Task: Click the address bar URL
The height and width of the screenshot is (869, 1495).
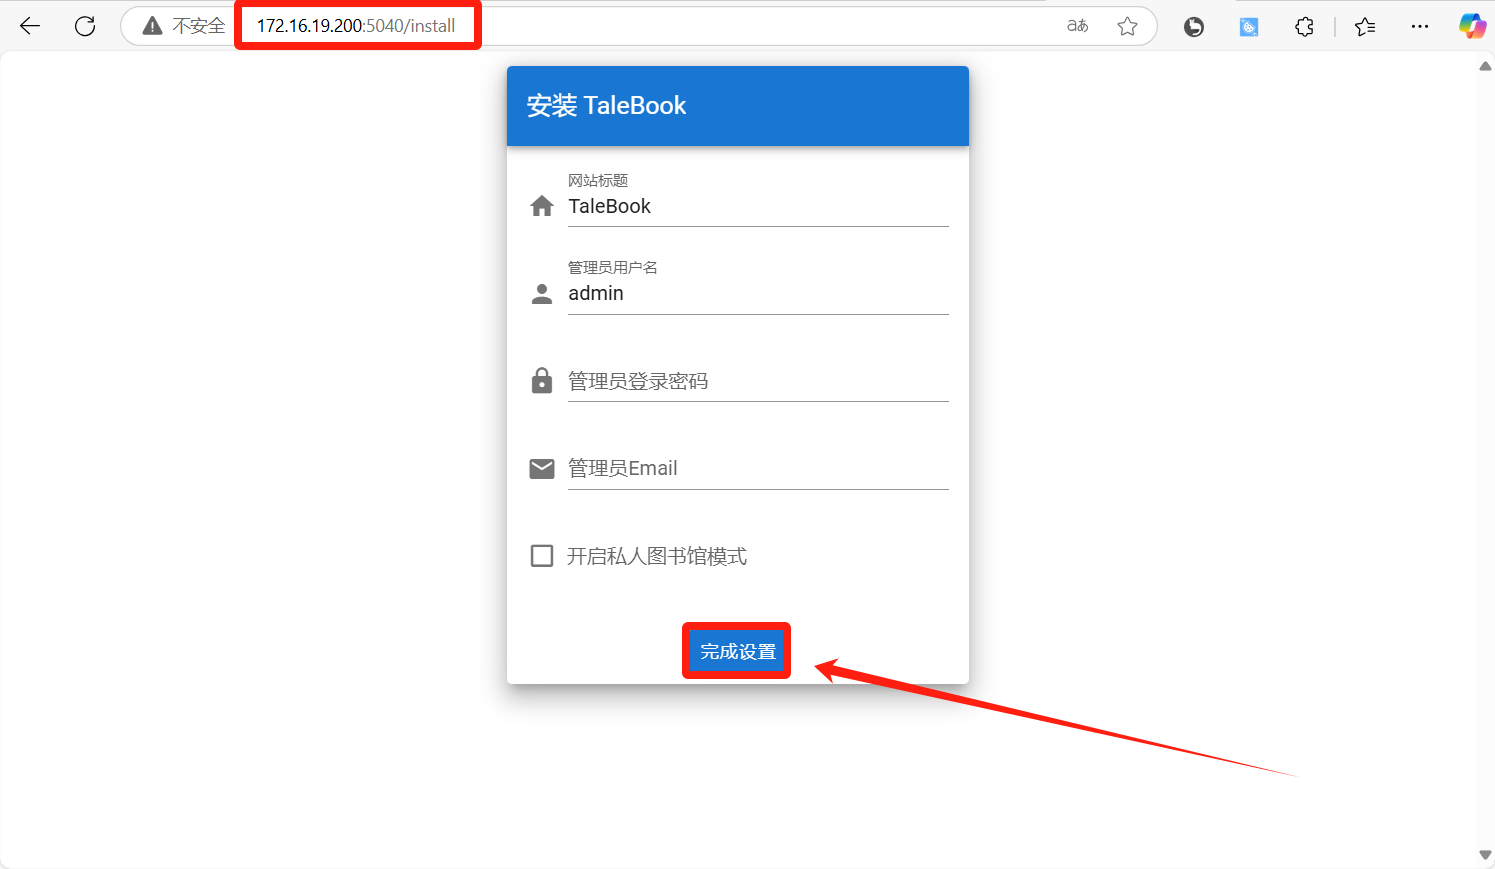Action: (356, 26)
